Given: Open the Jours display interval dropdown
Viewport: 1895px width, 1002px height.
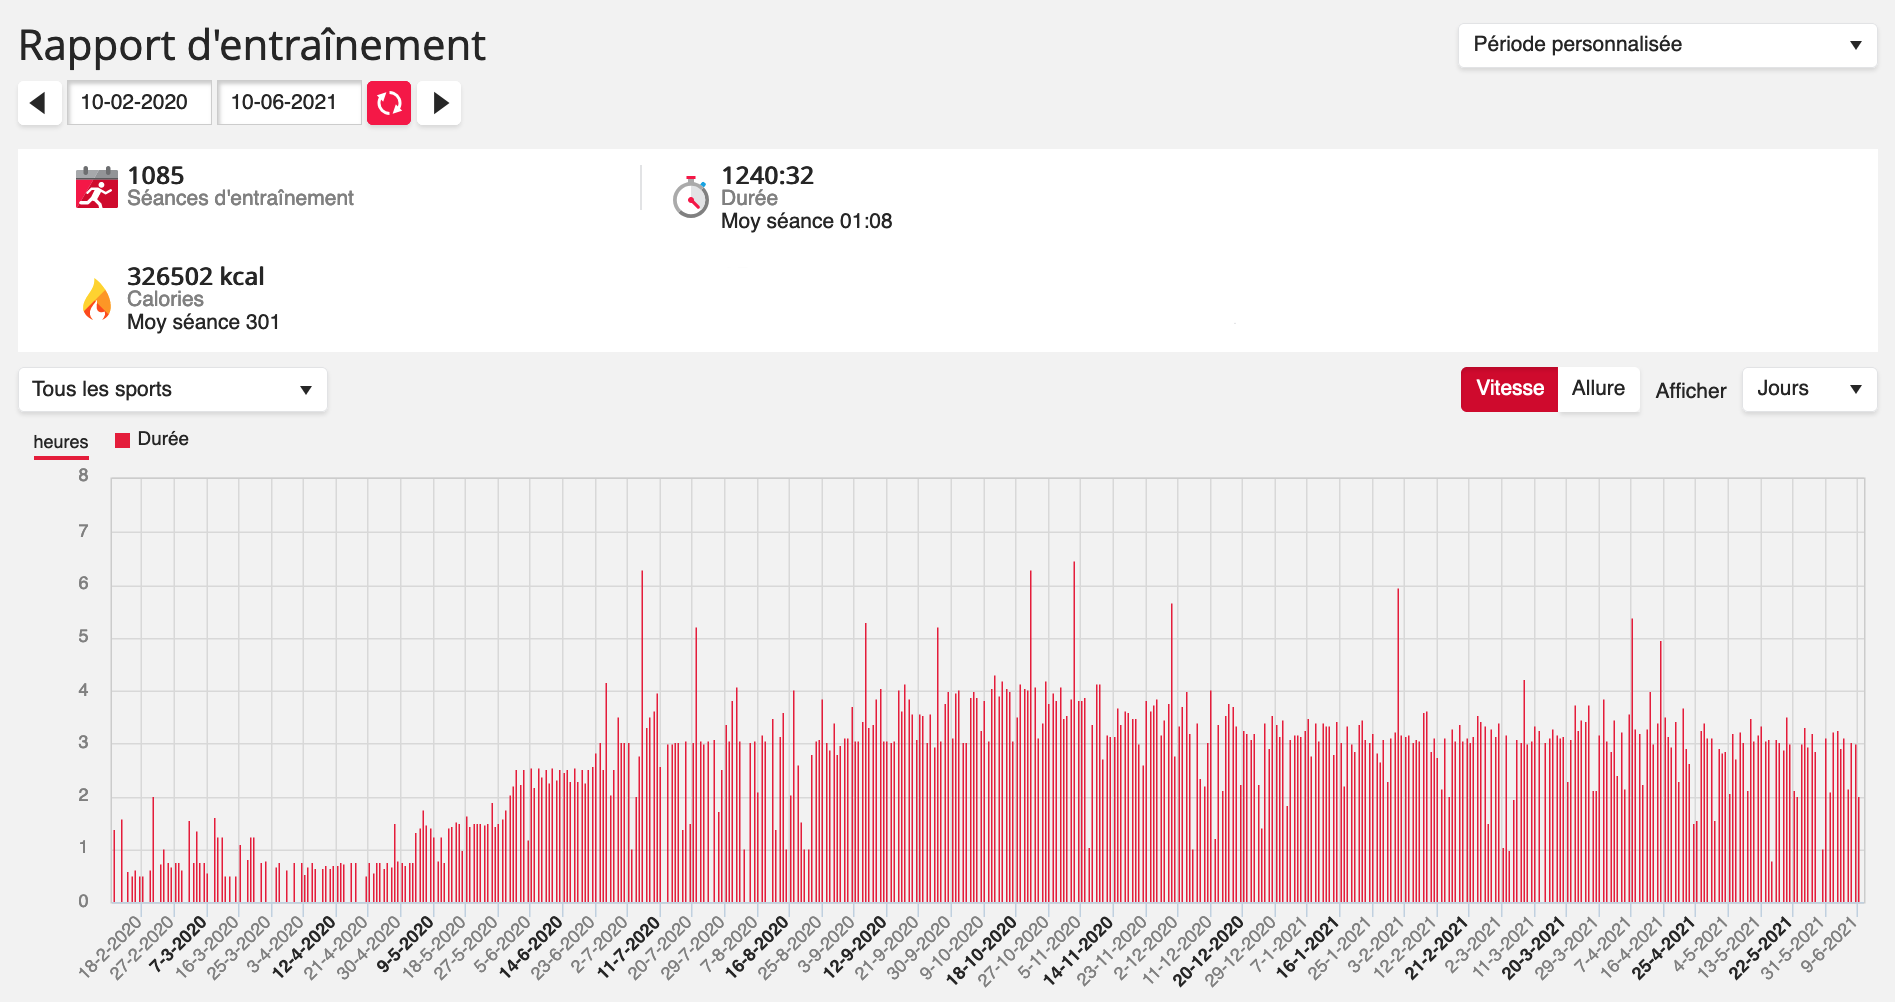Looking at the screenshot, I should pyautogui.click(x=1808, y=389).
